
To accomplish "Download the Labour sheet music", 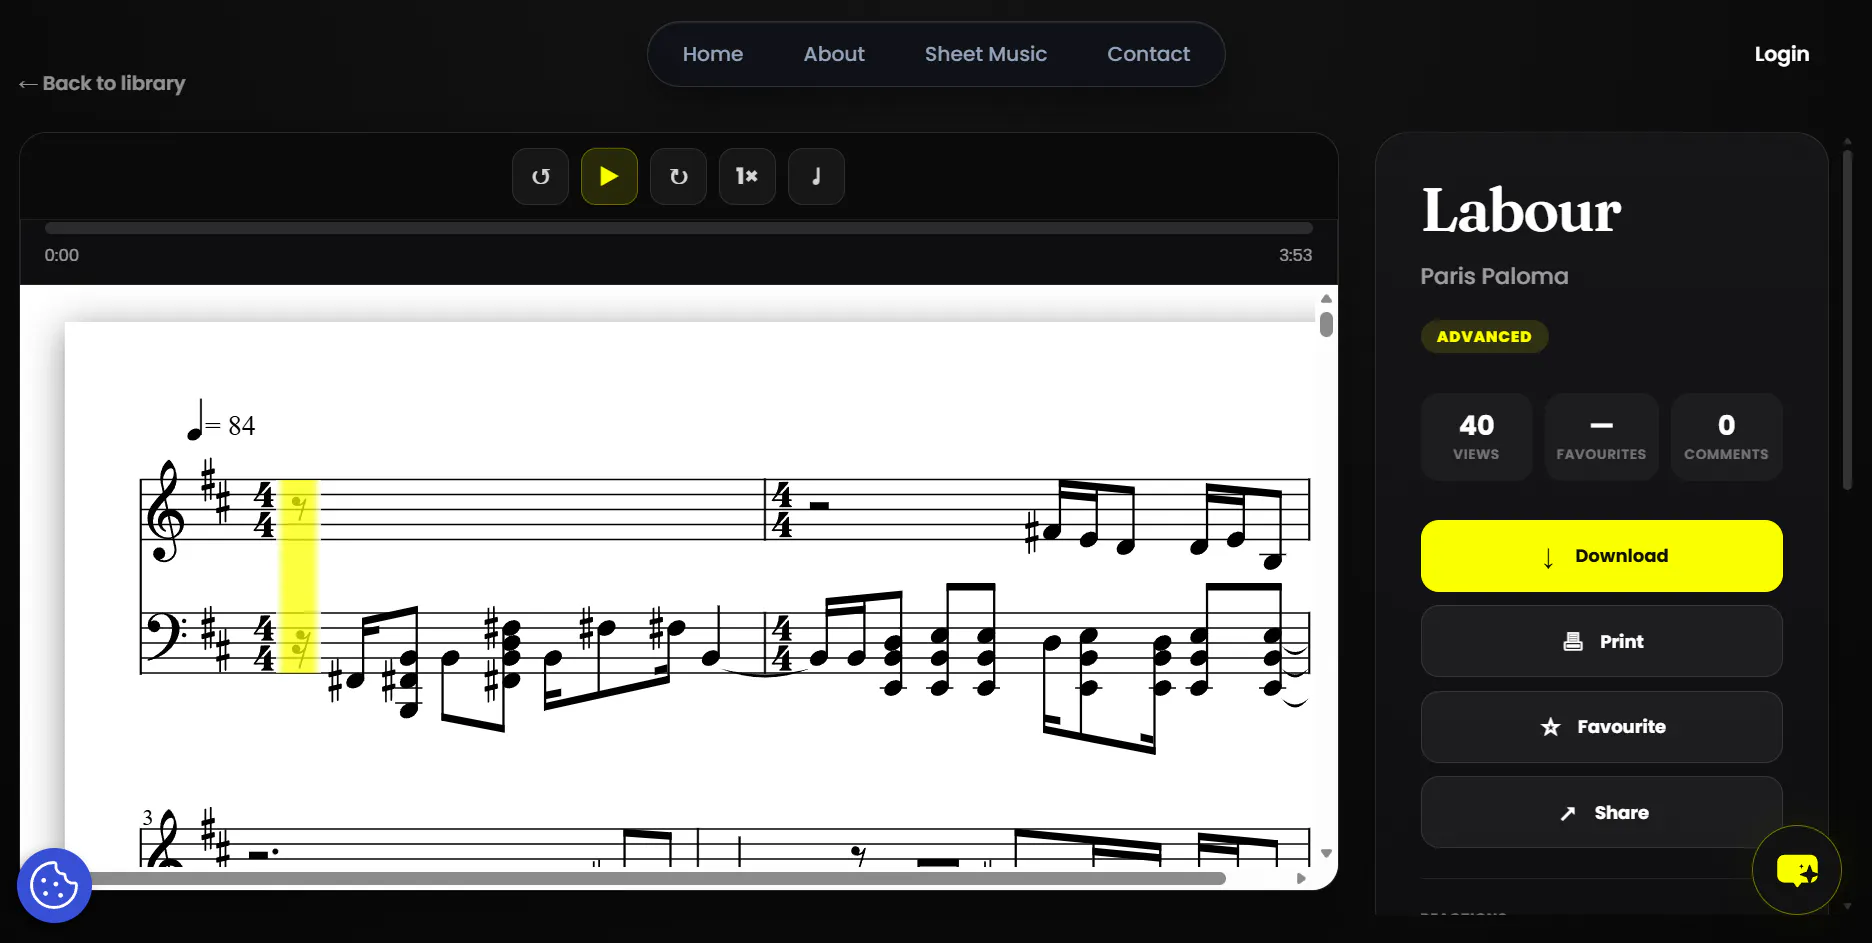I will pyautogui.click(x=1602, y=556).
